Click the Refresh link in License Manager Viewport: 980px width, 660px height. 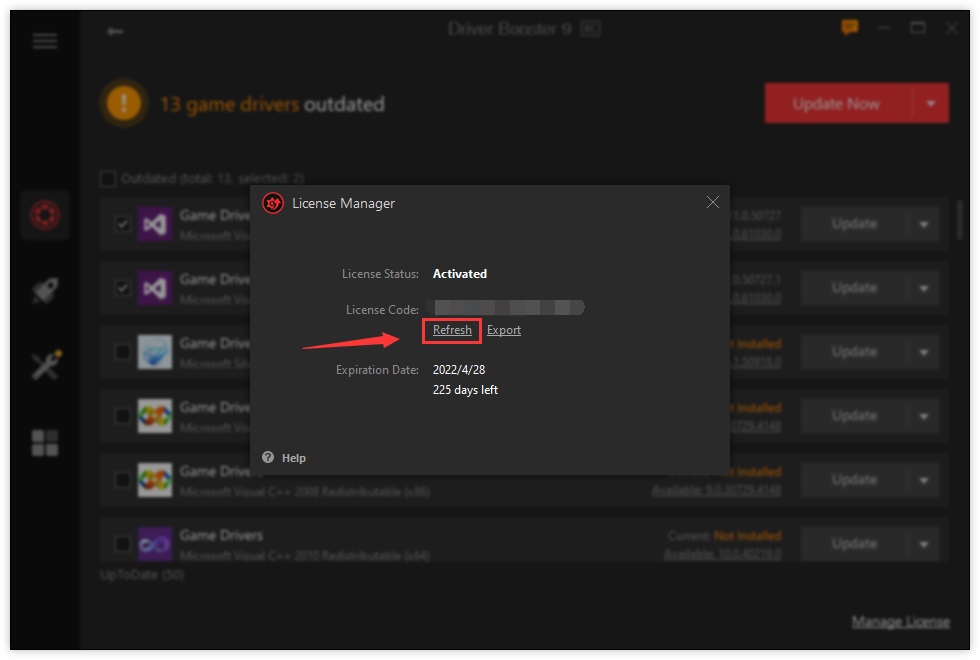[x=452, y=330]
